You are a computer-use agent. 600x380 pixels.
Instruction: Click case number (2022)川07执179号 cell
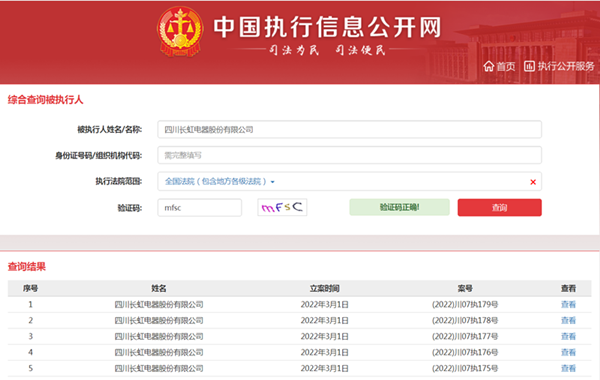465,305
